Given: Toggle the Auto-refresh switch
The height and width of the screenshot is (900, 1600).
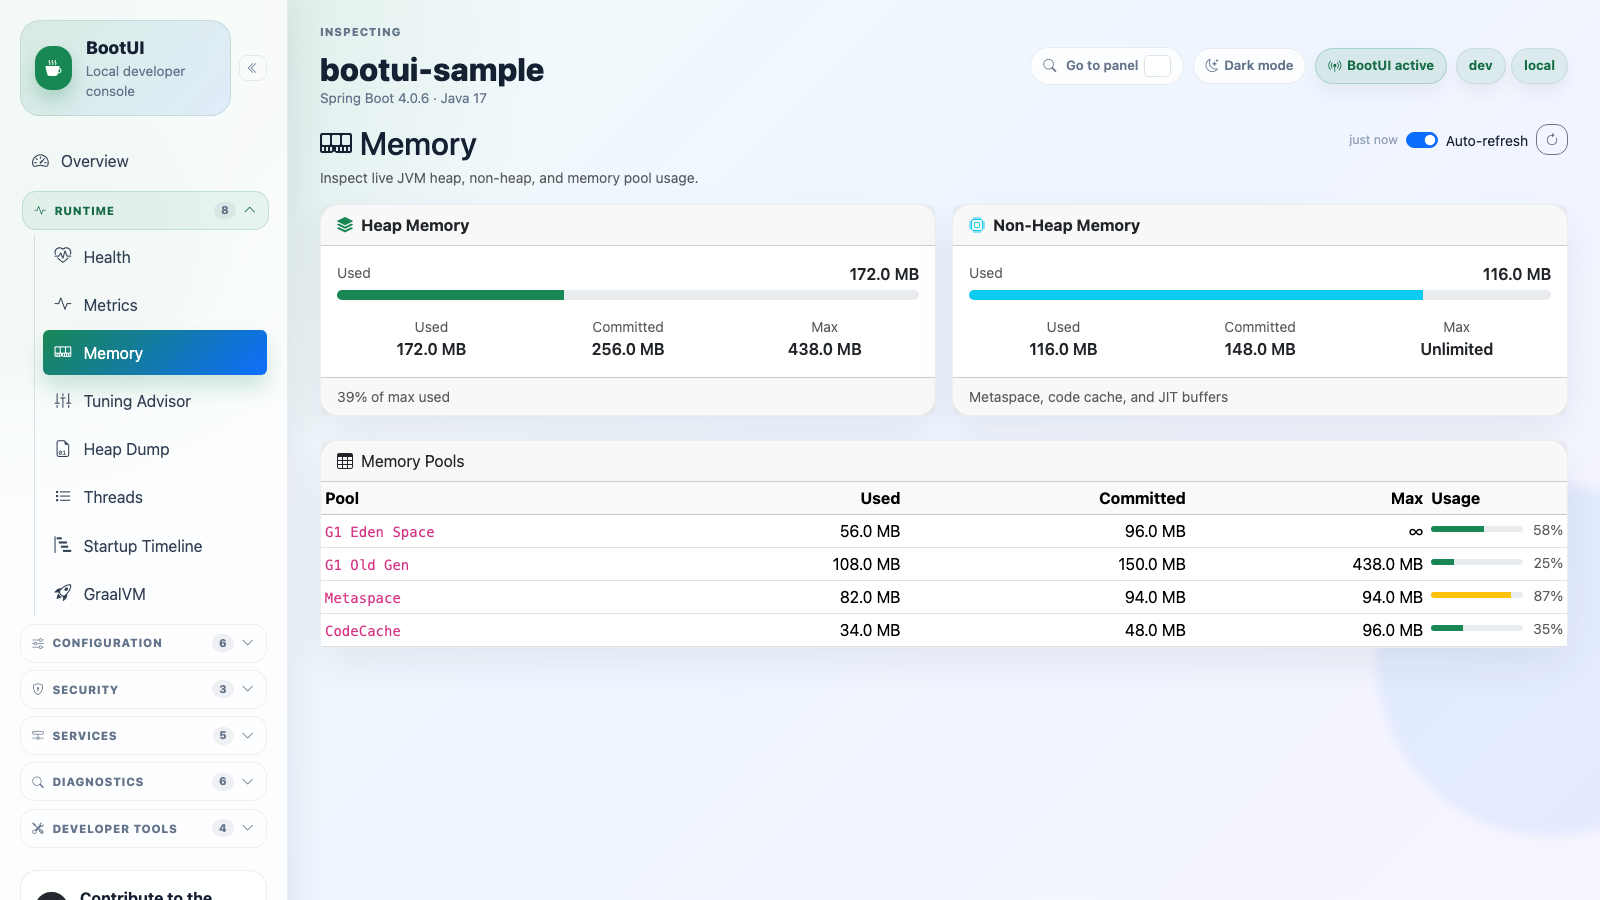Looking at the screenshot, I should coord(1422,140).
